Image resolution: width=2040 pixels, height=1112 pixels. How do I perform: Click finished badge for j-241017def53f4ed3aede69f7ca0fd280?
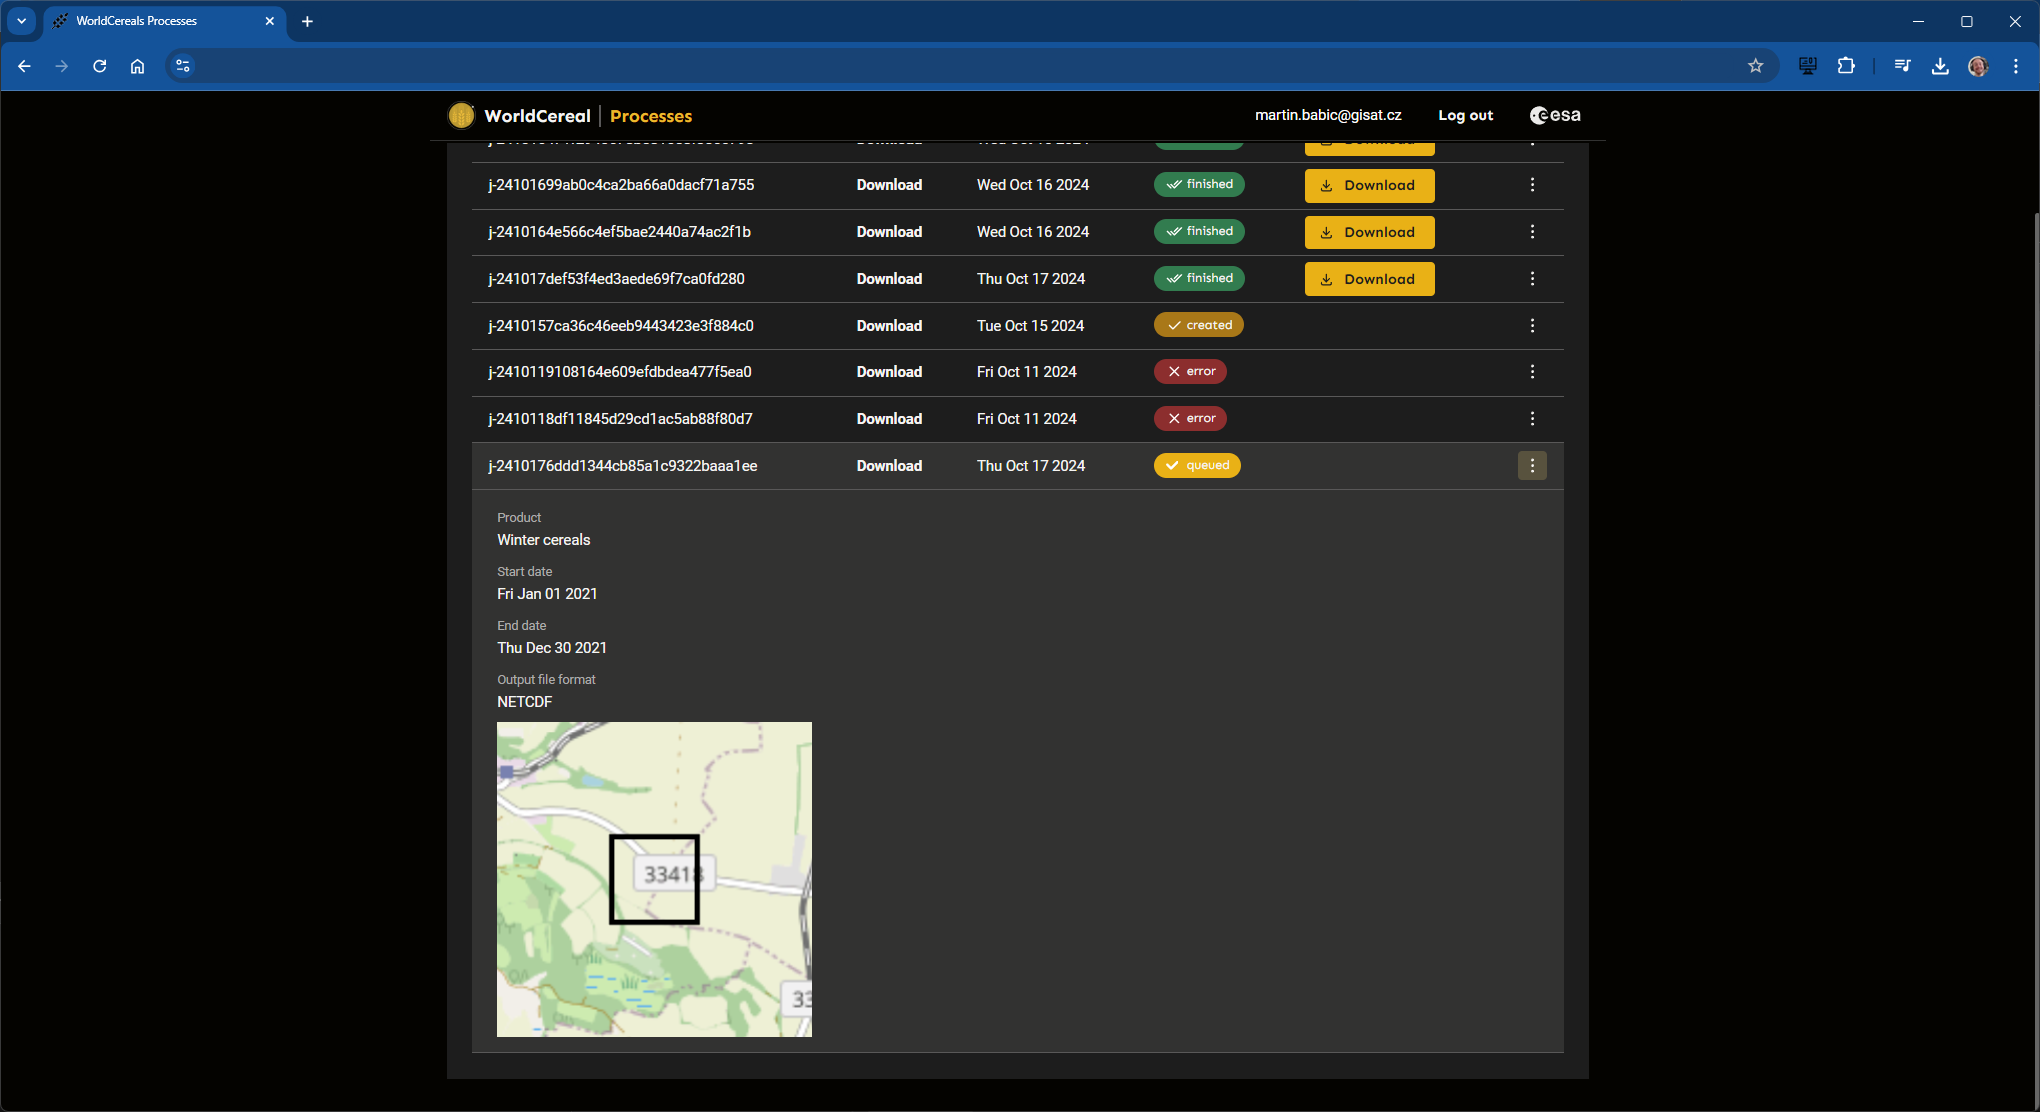[1199, 278]
